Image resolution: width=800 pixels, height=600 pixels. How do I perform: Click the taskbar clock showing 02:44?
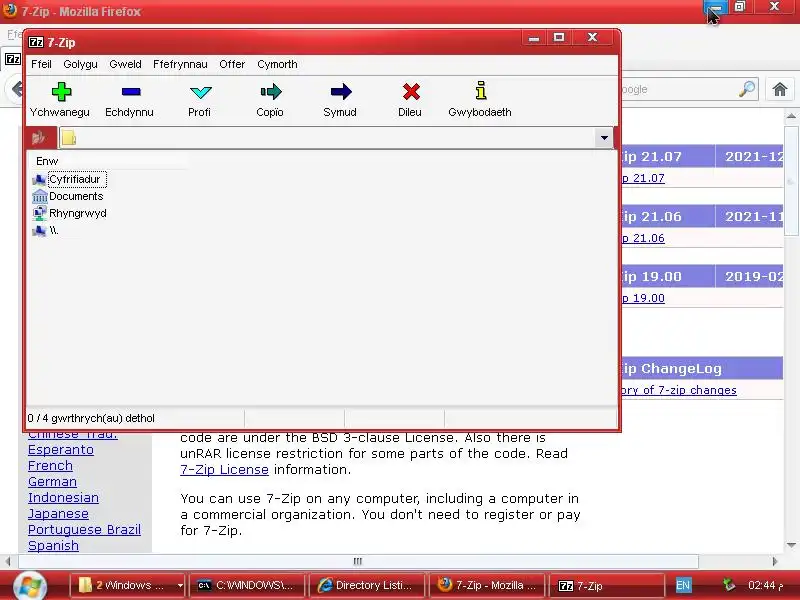coord(765,585)
